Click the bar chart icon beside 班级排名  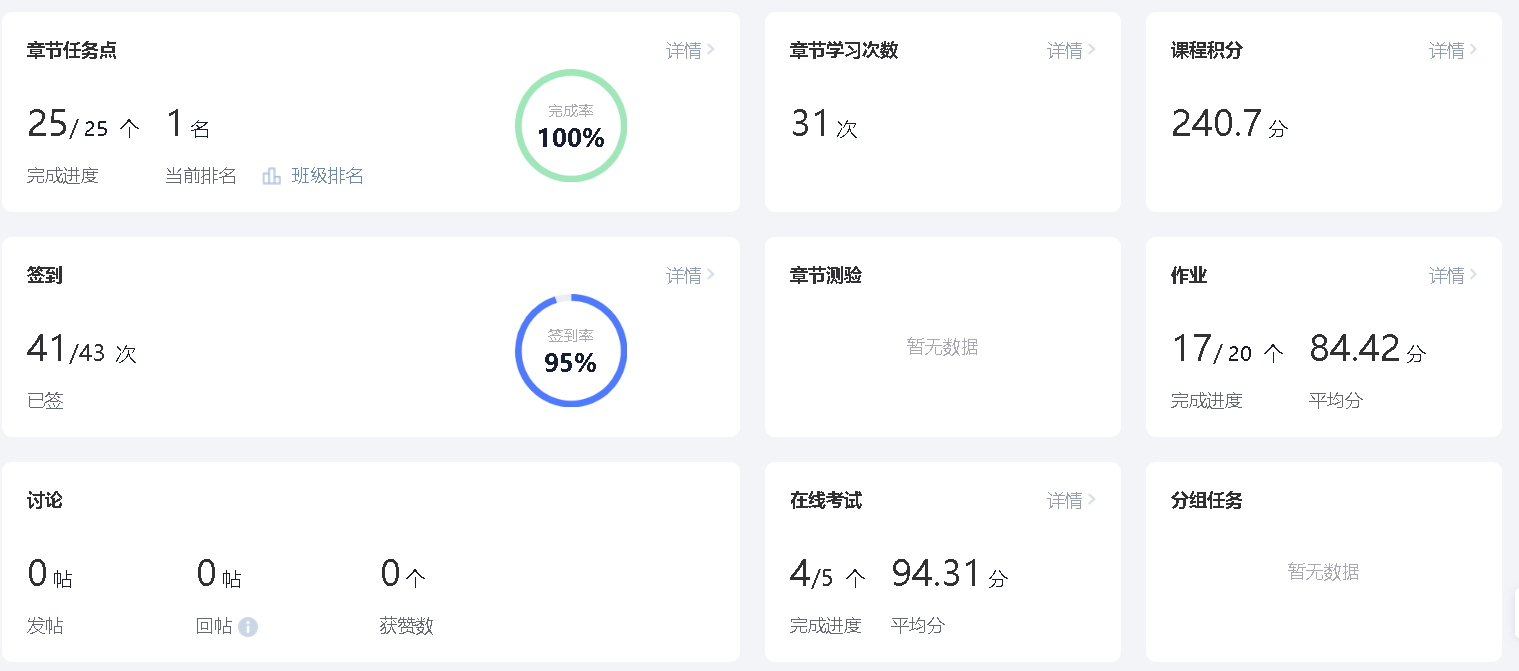click(271, 177)
